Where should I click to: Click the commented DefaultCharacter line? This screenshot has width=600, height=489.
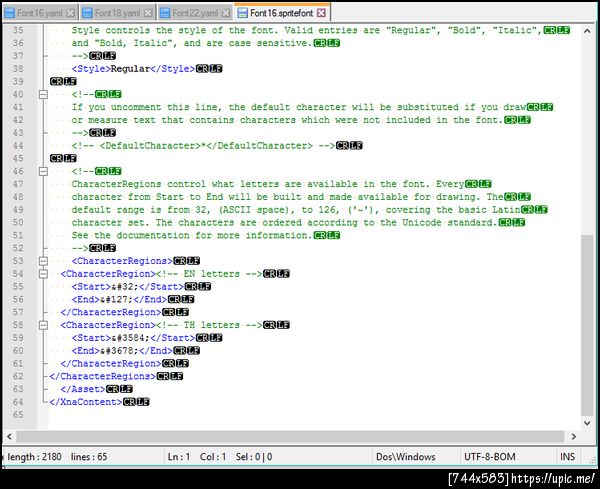pos(203,145)
